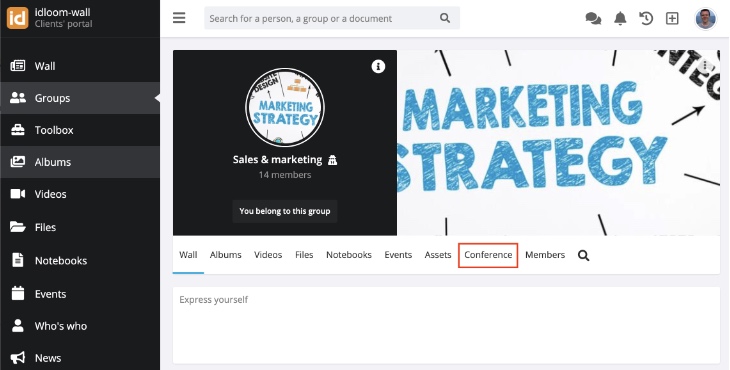Image resolution: width=730 pixels, height=370 pixels.
Task: Click the Events calendar icon in the sidebar
Action: [x=18, y=294]
